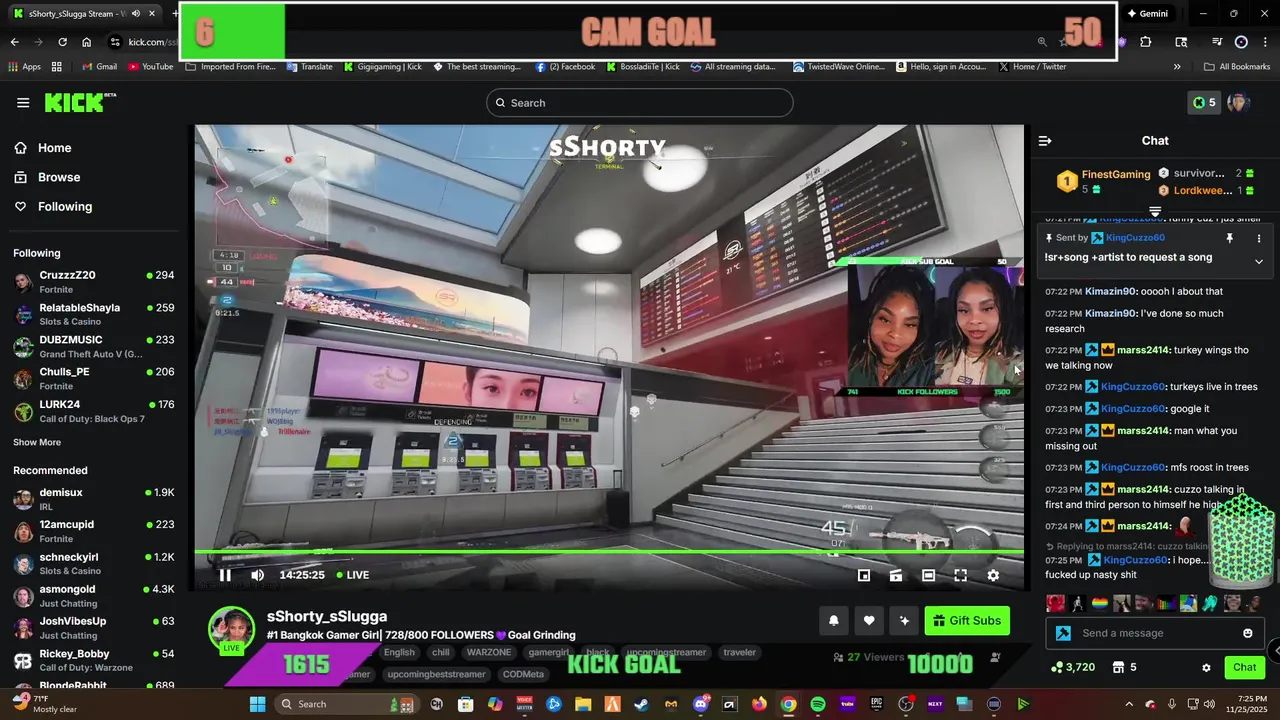Pause the live stream video
This screenshot has width=1280, height=720.
point(225,575)
